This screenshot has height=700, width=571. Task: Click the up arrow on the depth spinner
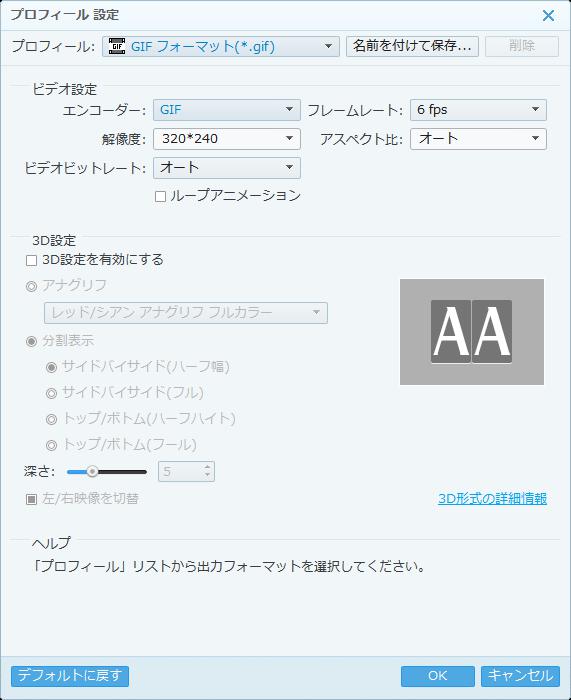207,467
